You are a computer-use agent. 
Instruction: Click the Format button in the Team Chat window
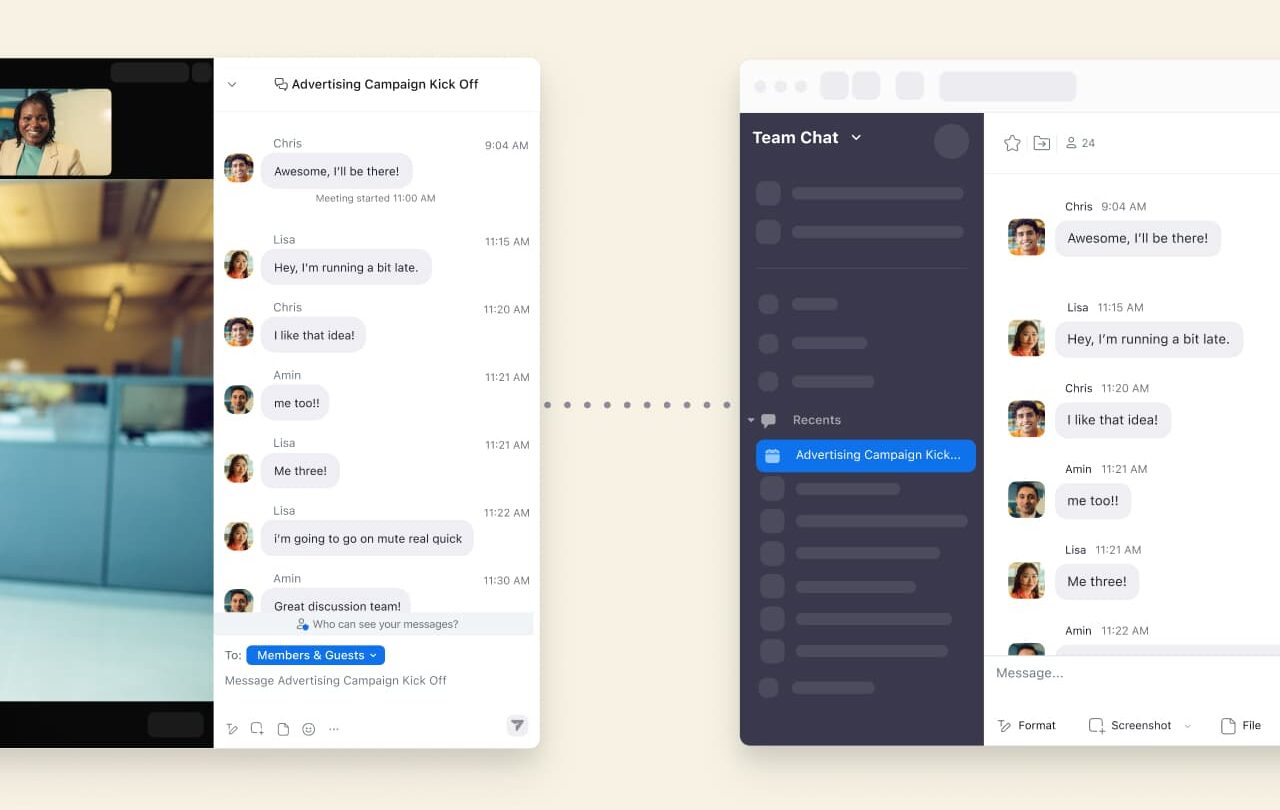[x=1027, y=726]
